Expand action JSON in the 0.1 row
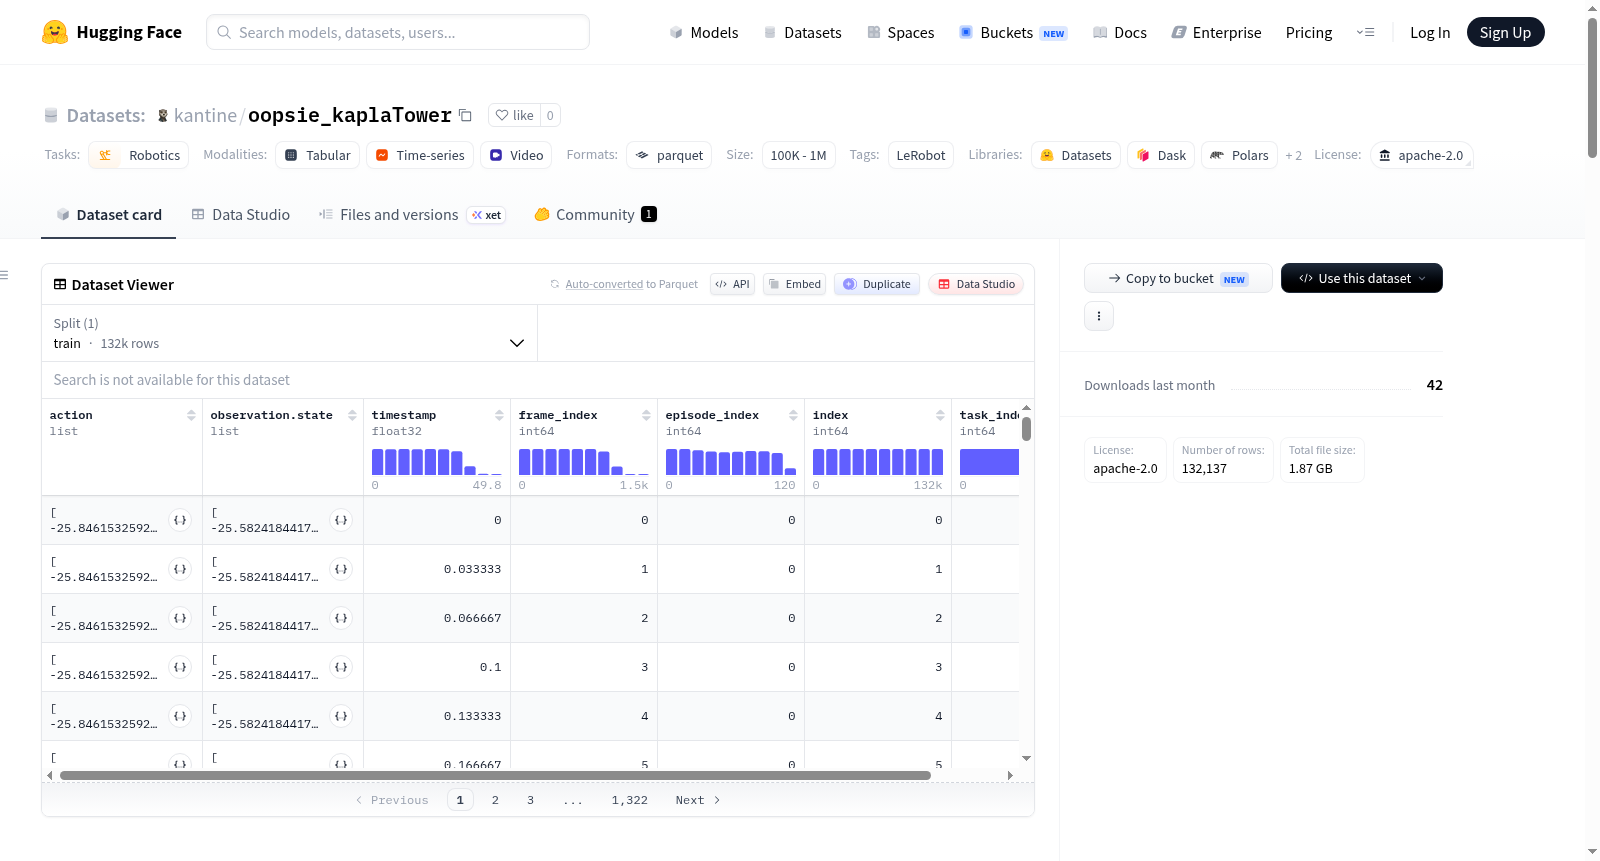 (x=180, y=667)
